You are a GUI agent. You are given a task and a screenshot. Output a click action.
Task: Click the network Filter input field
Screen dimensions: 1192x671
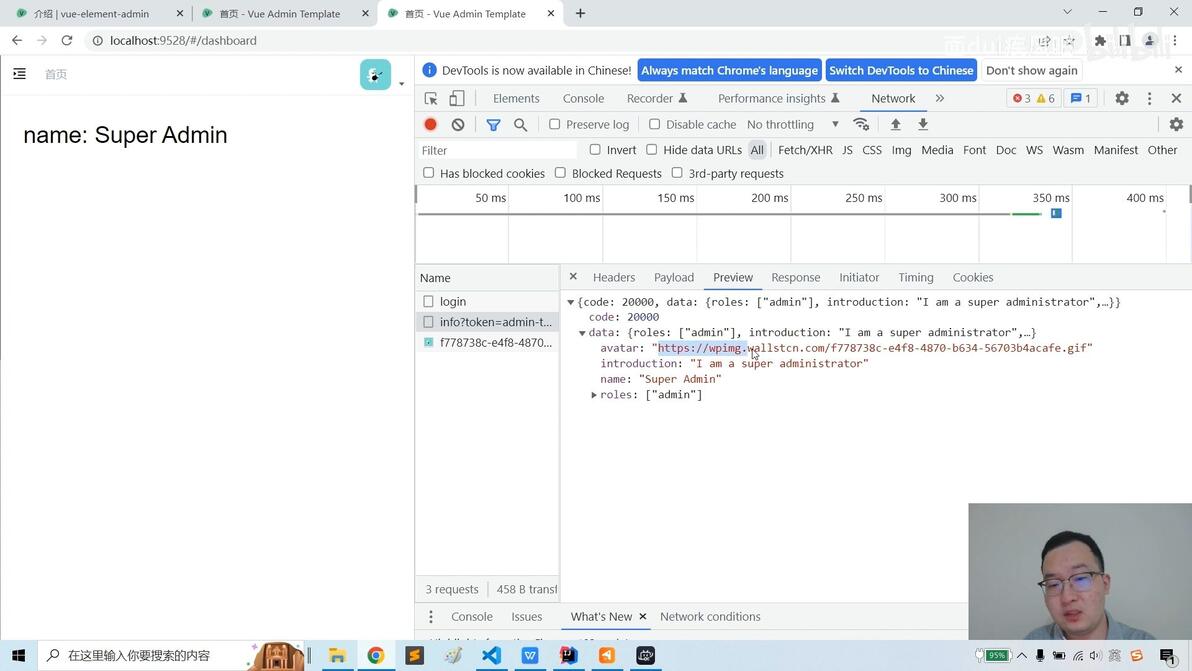click(x=498, y=150)
